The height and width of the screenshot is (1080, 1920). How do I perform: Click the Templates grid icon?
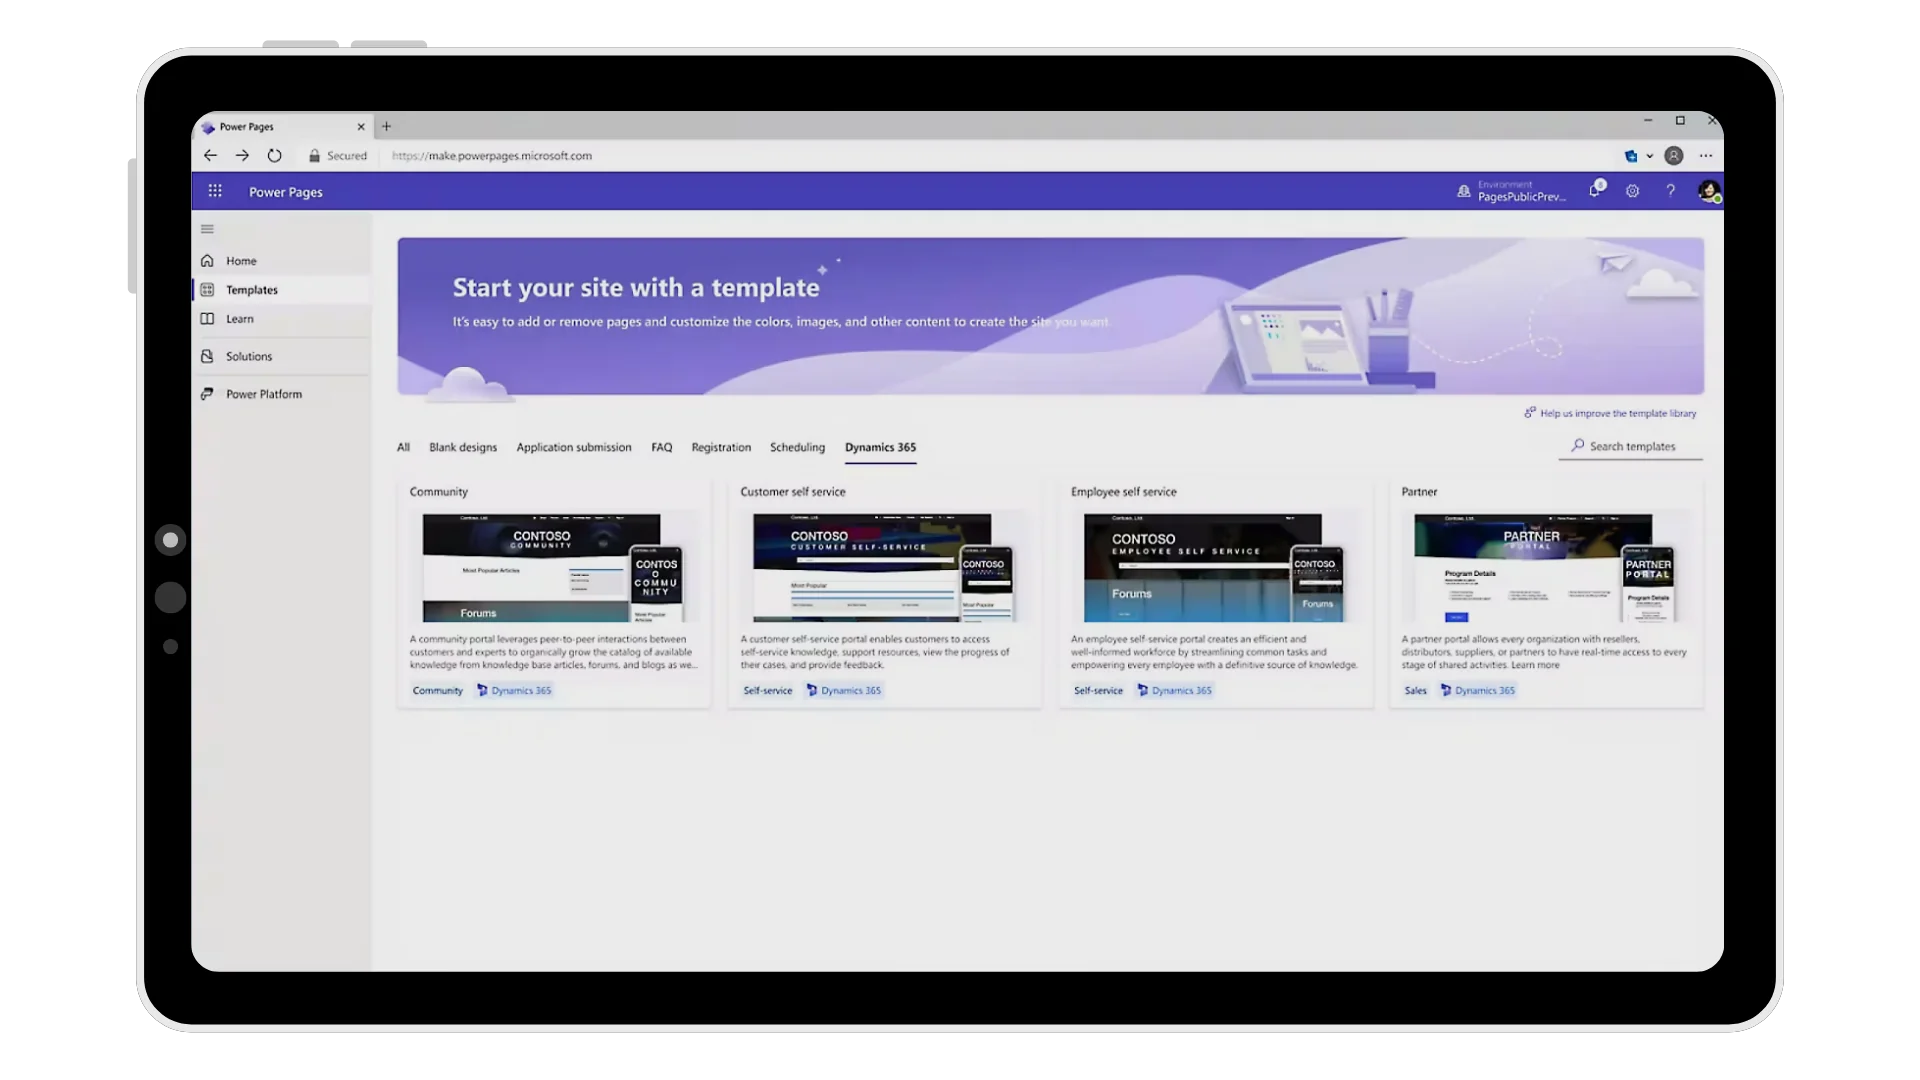coord(207,290)
